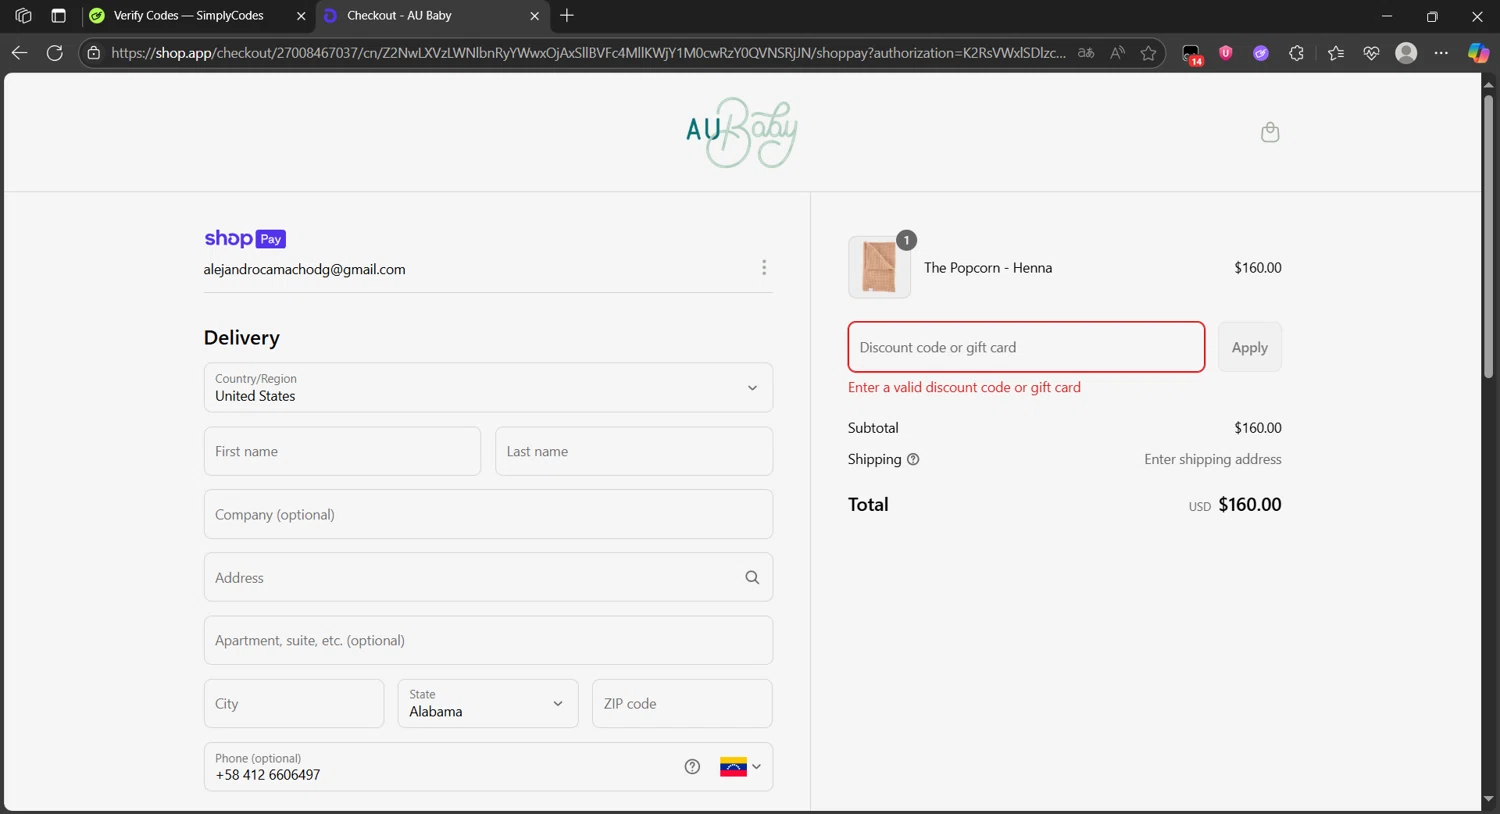Open the browser profile avatar
The width and height of the screenshot is (1500, 814).
point(1406,53)
